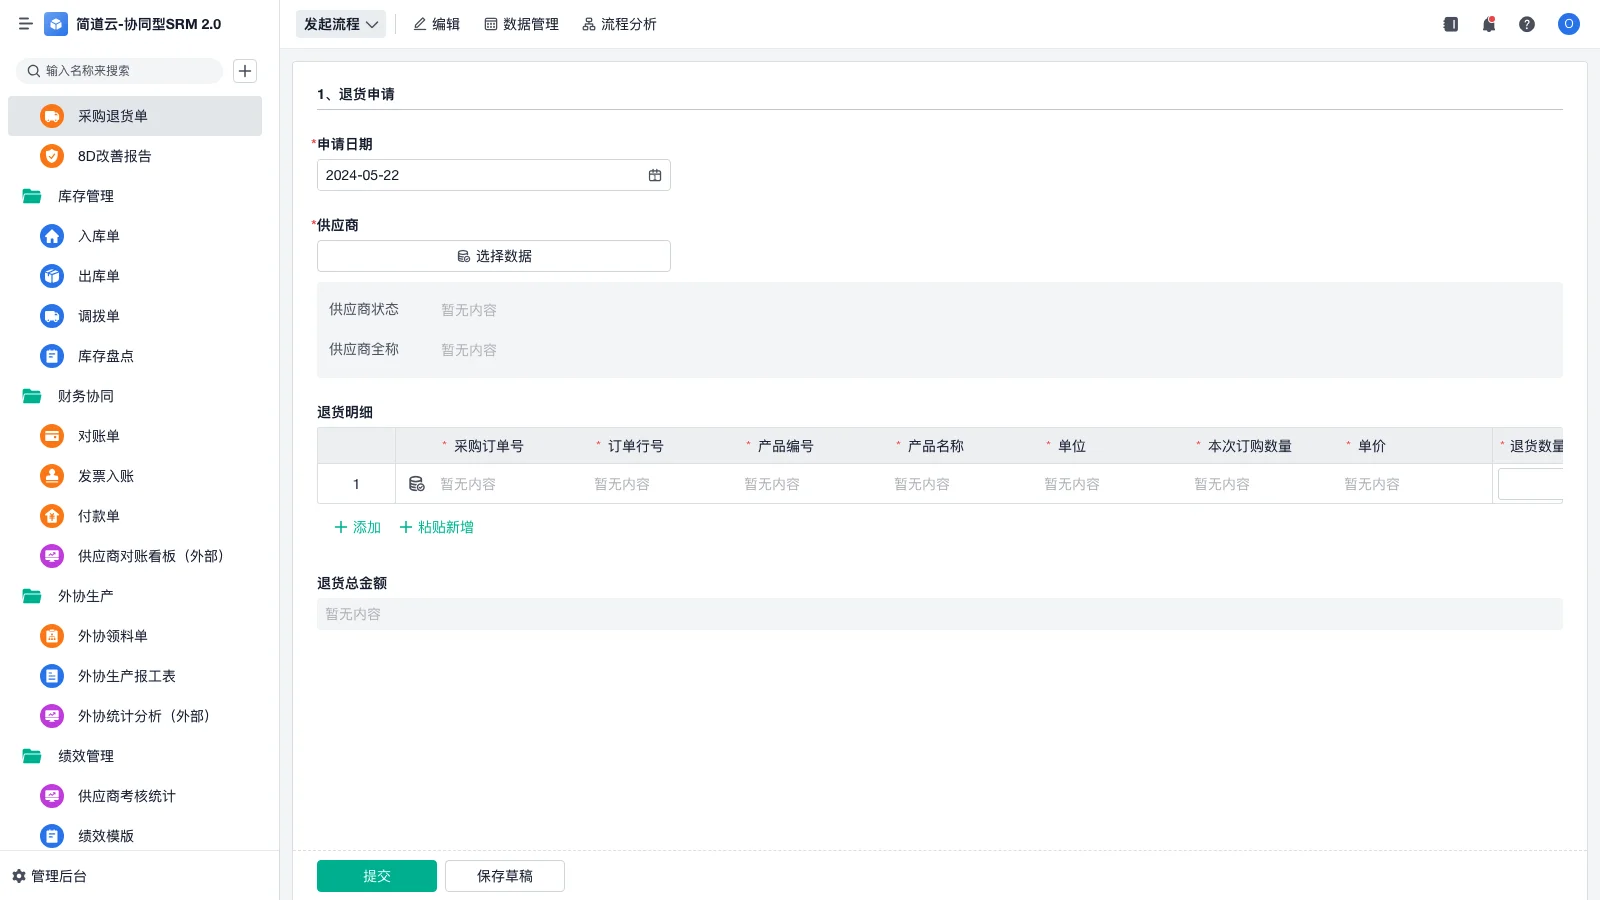The width and height of the screenshot is (1600, 900).
Task: Click the 入库单 house icon
Action: click(52, 236)
